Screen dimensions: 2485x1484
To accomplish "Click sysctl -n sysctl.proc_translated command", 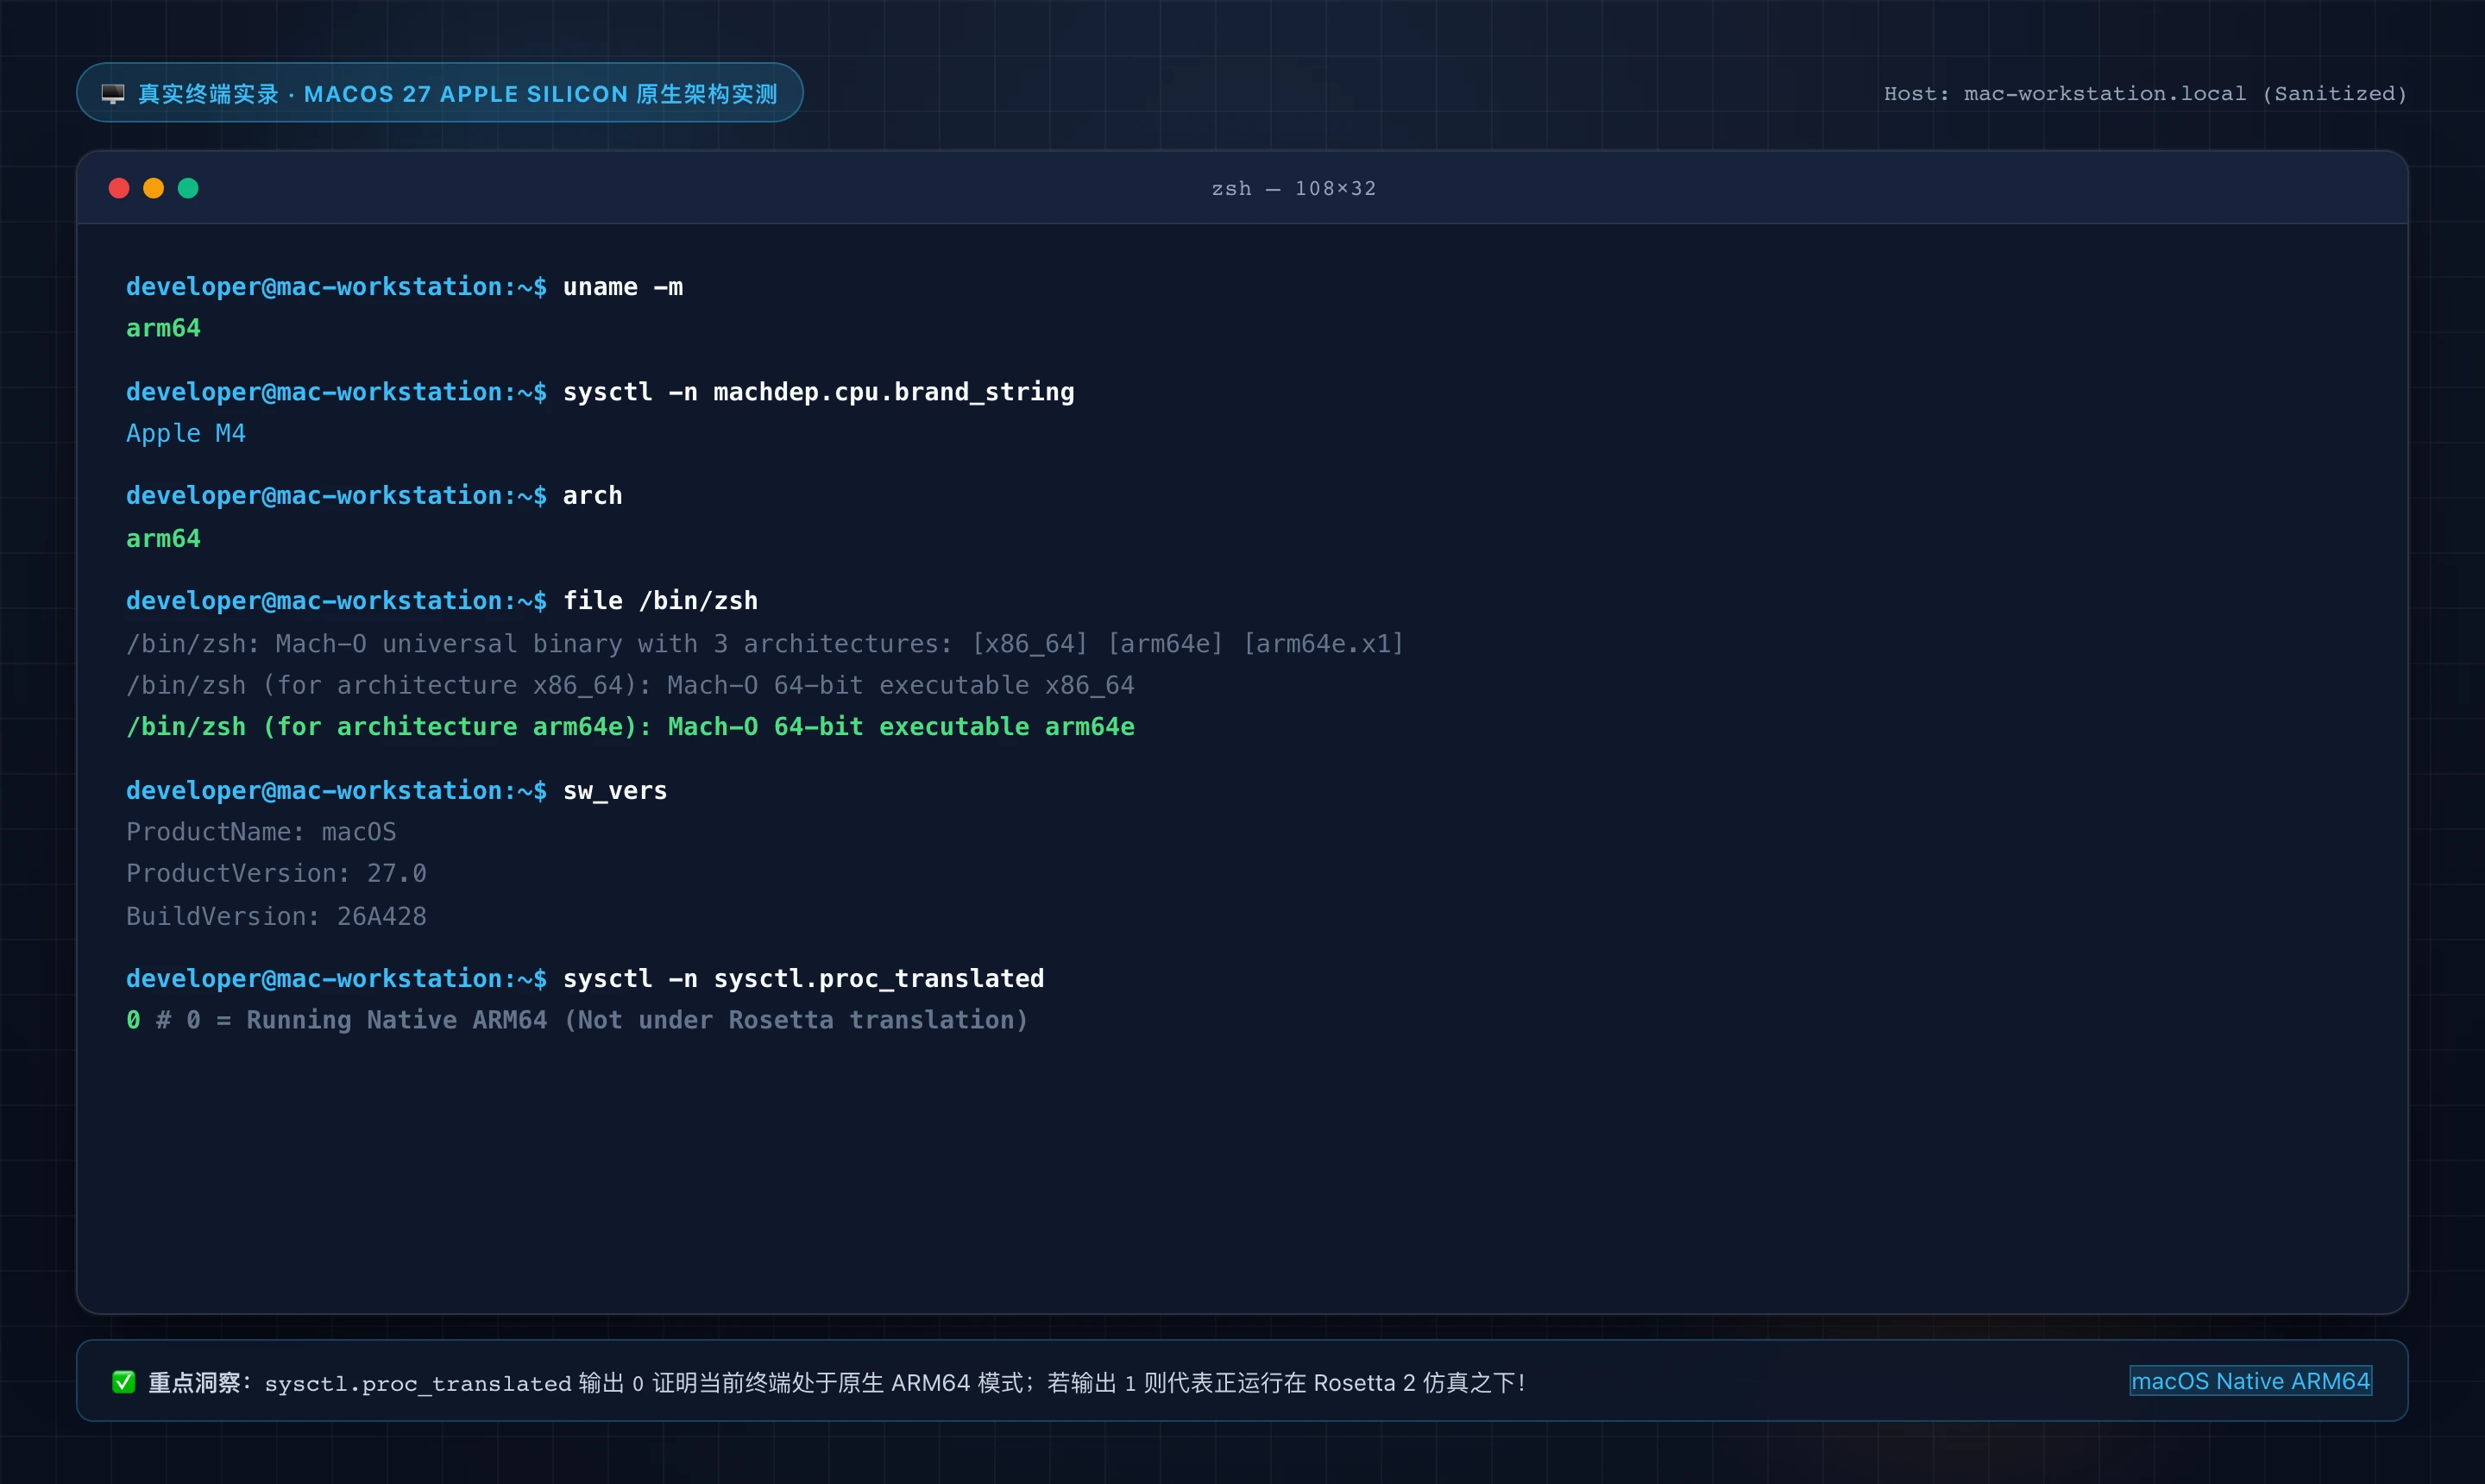I will (x=803, y=979).
